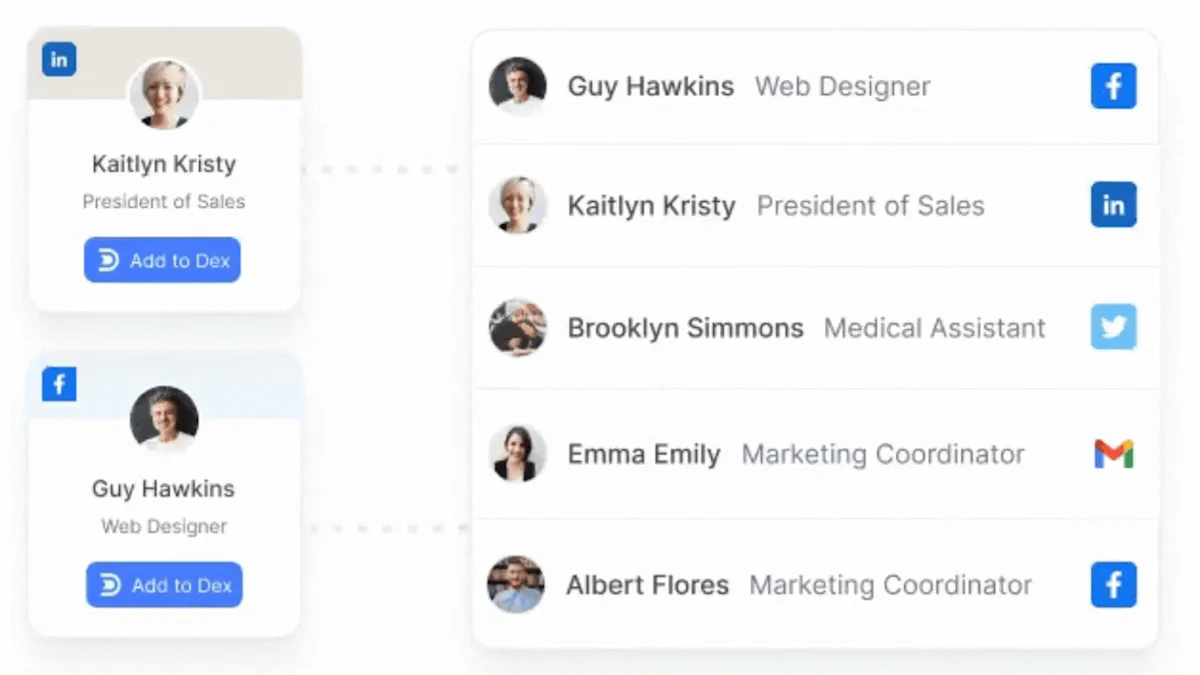Image resolution: width=1200 pixels, height=675 pixels.
Task: Add Guy Hawkins to Dex
Action: click(164, 585)
